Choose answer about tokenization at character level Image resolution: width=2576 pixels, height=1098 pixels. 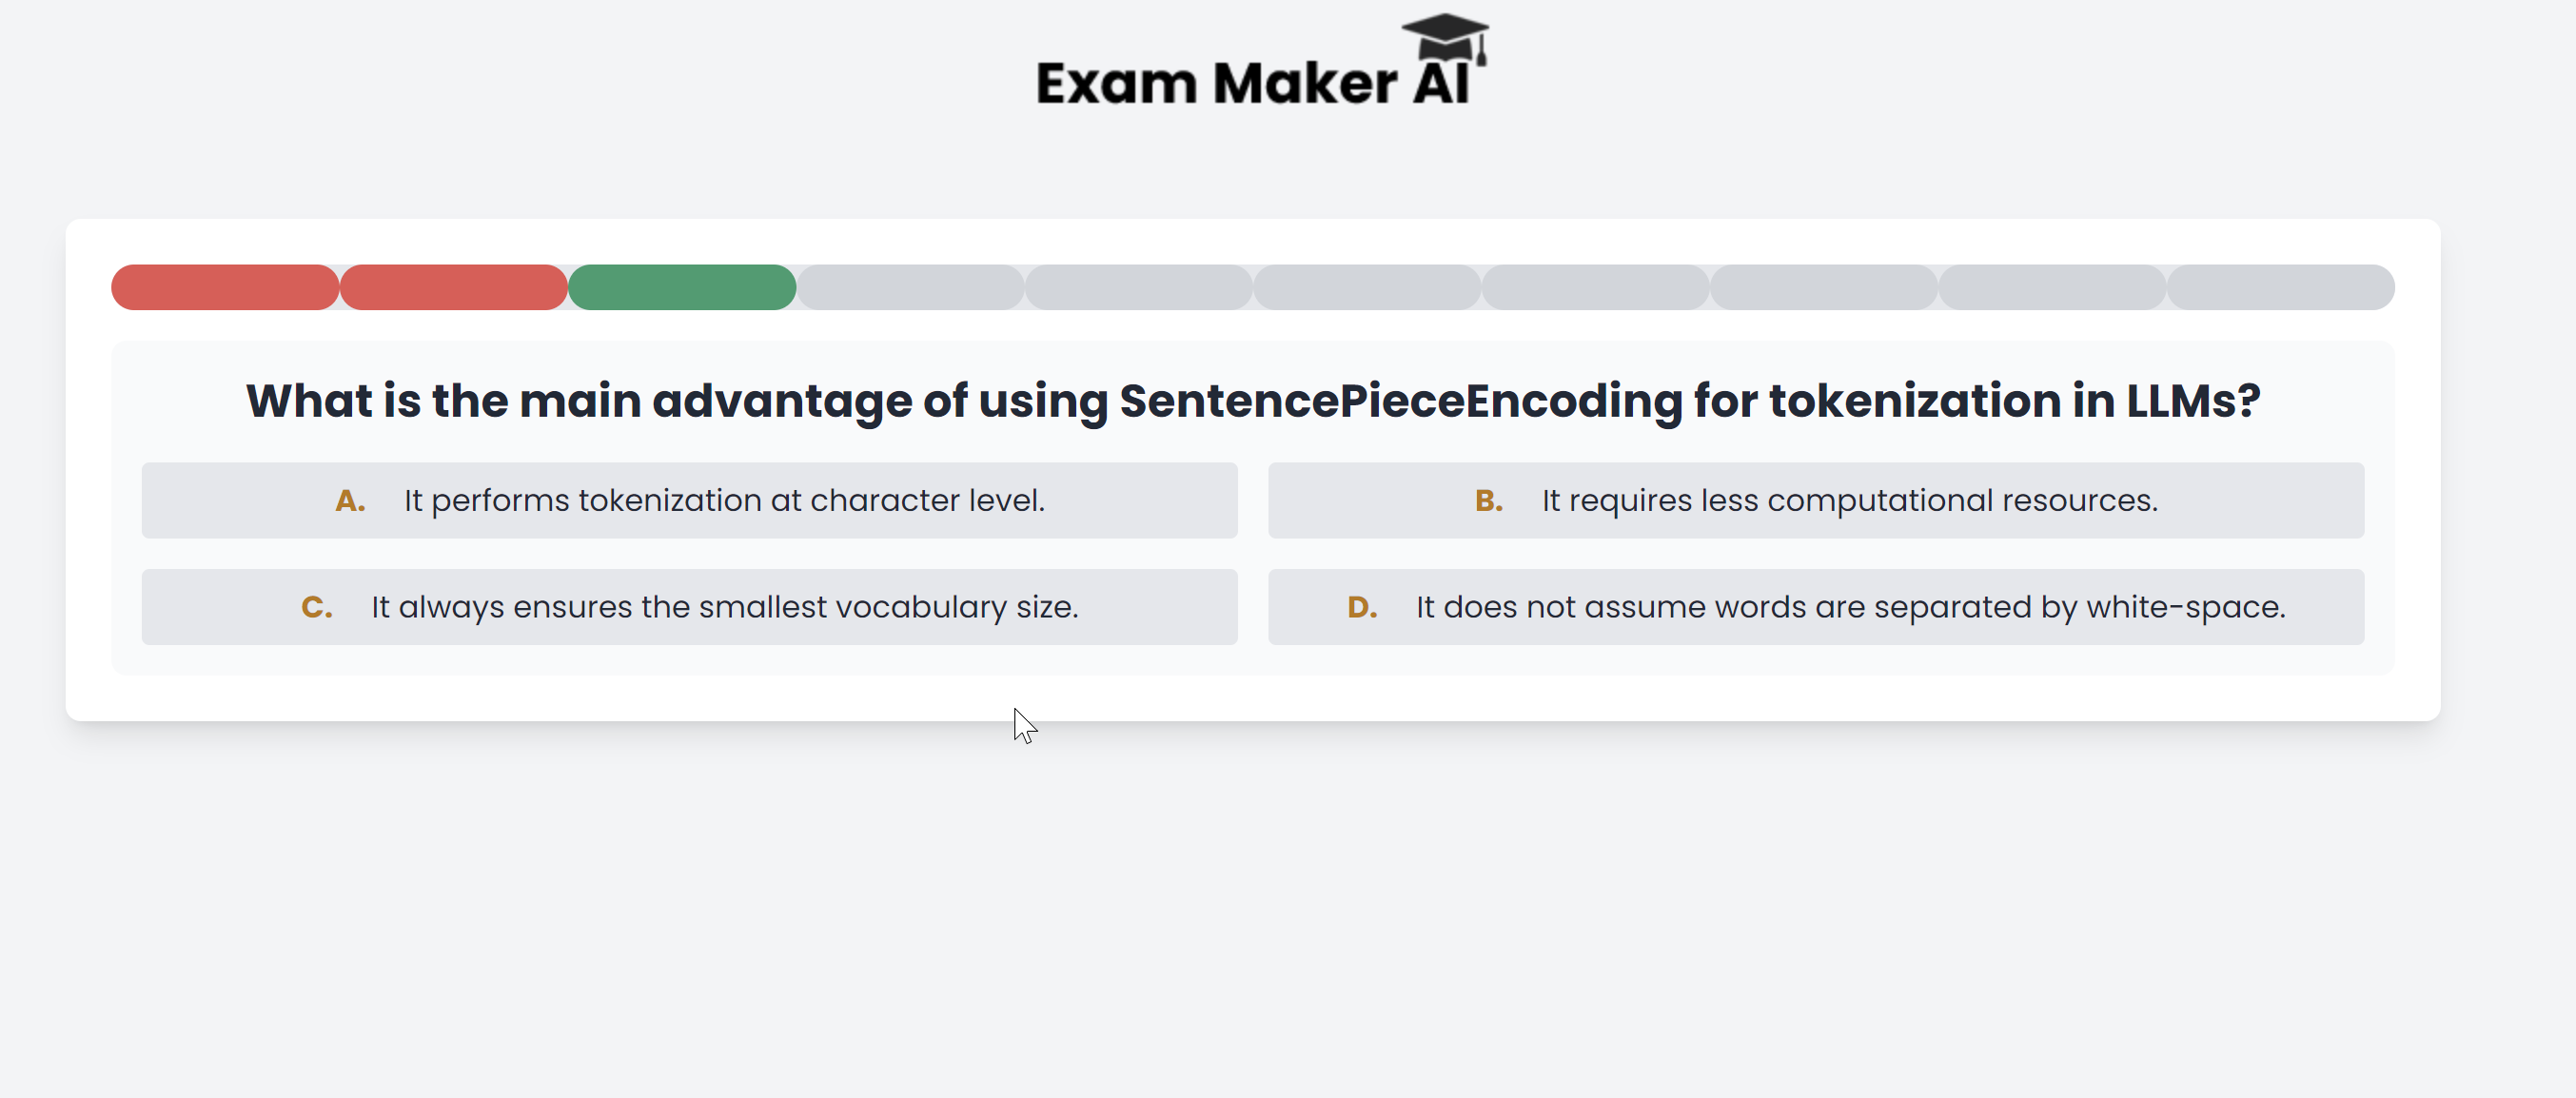point(689,500)
